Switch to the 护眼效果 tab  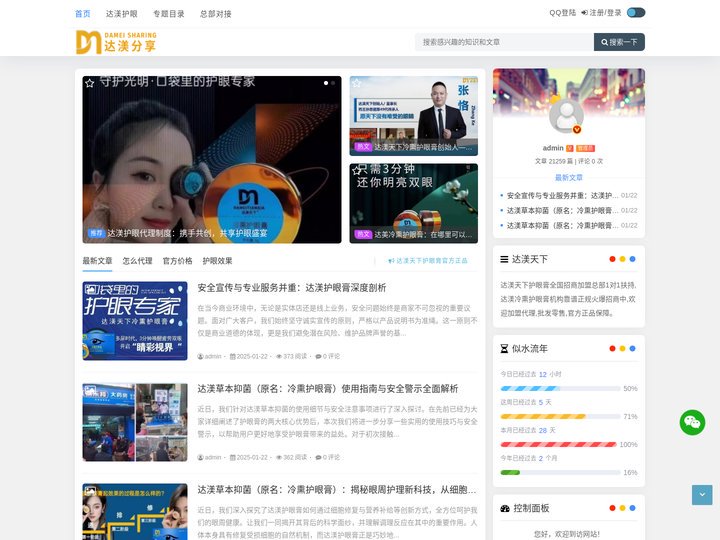pyautogui.click(x=217, y=261)
